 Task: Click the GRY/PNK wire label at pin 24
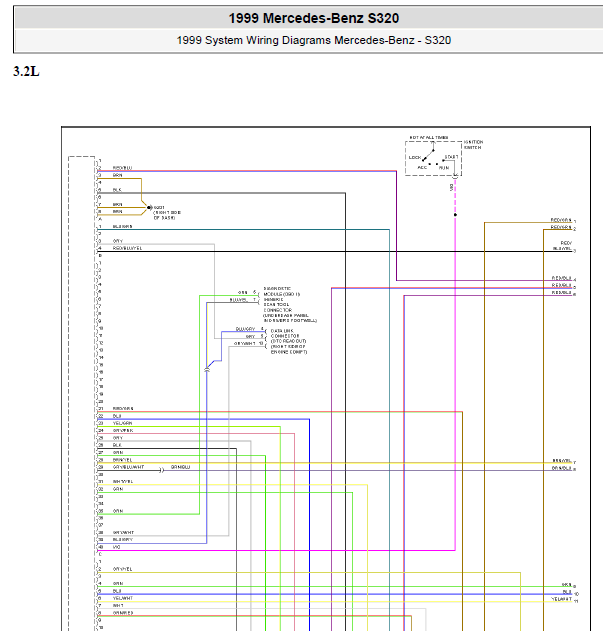[x=123, y=431]
